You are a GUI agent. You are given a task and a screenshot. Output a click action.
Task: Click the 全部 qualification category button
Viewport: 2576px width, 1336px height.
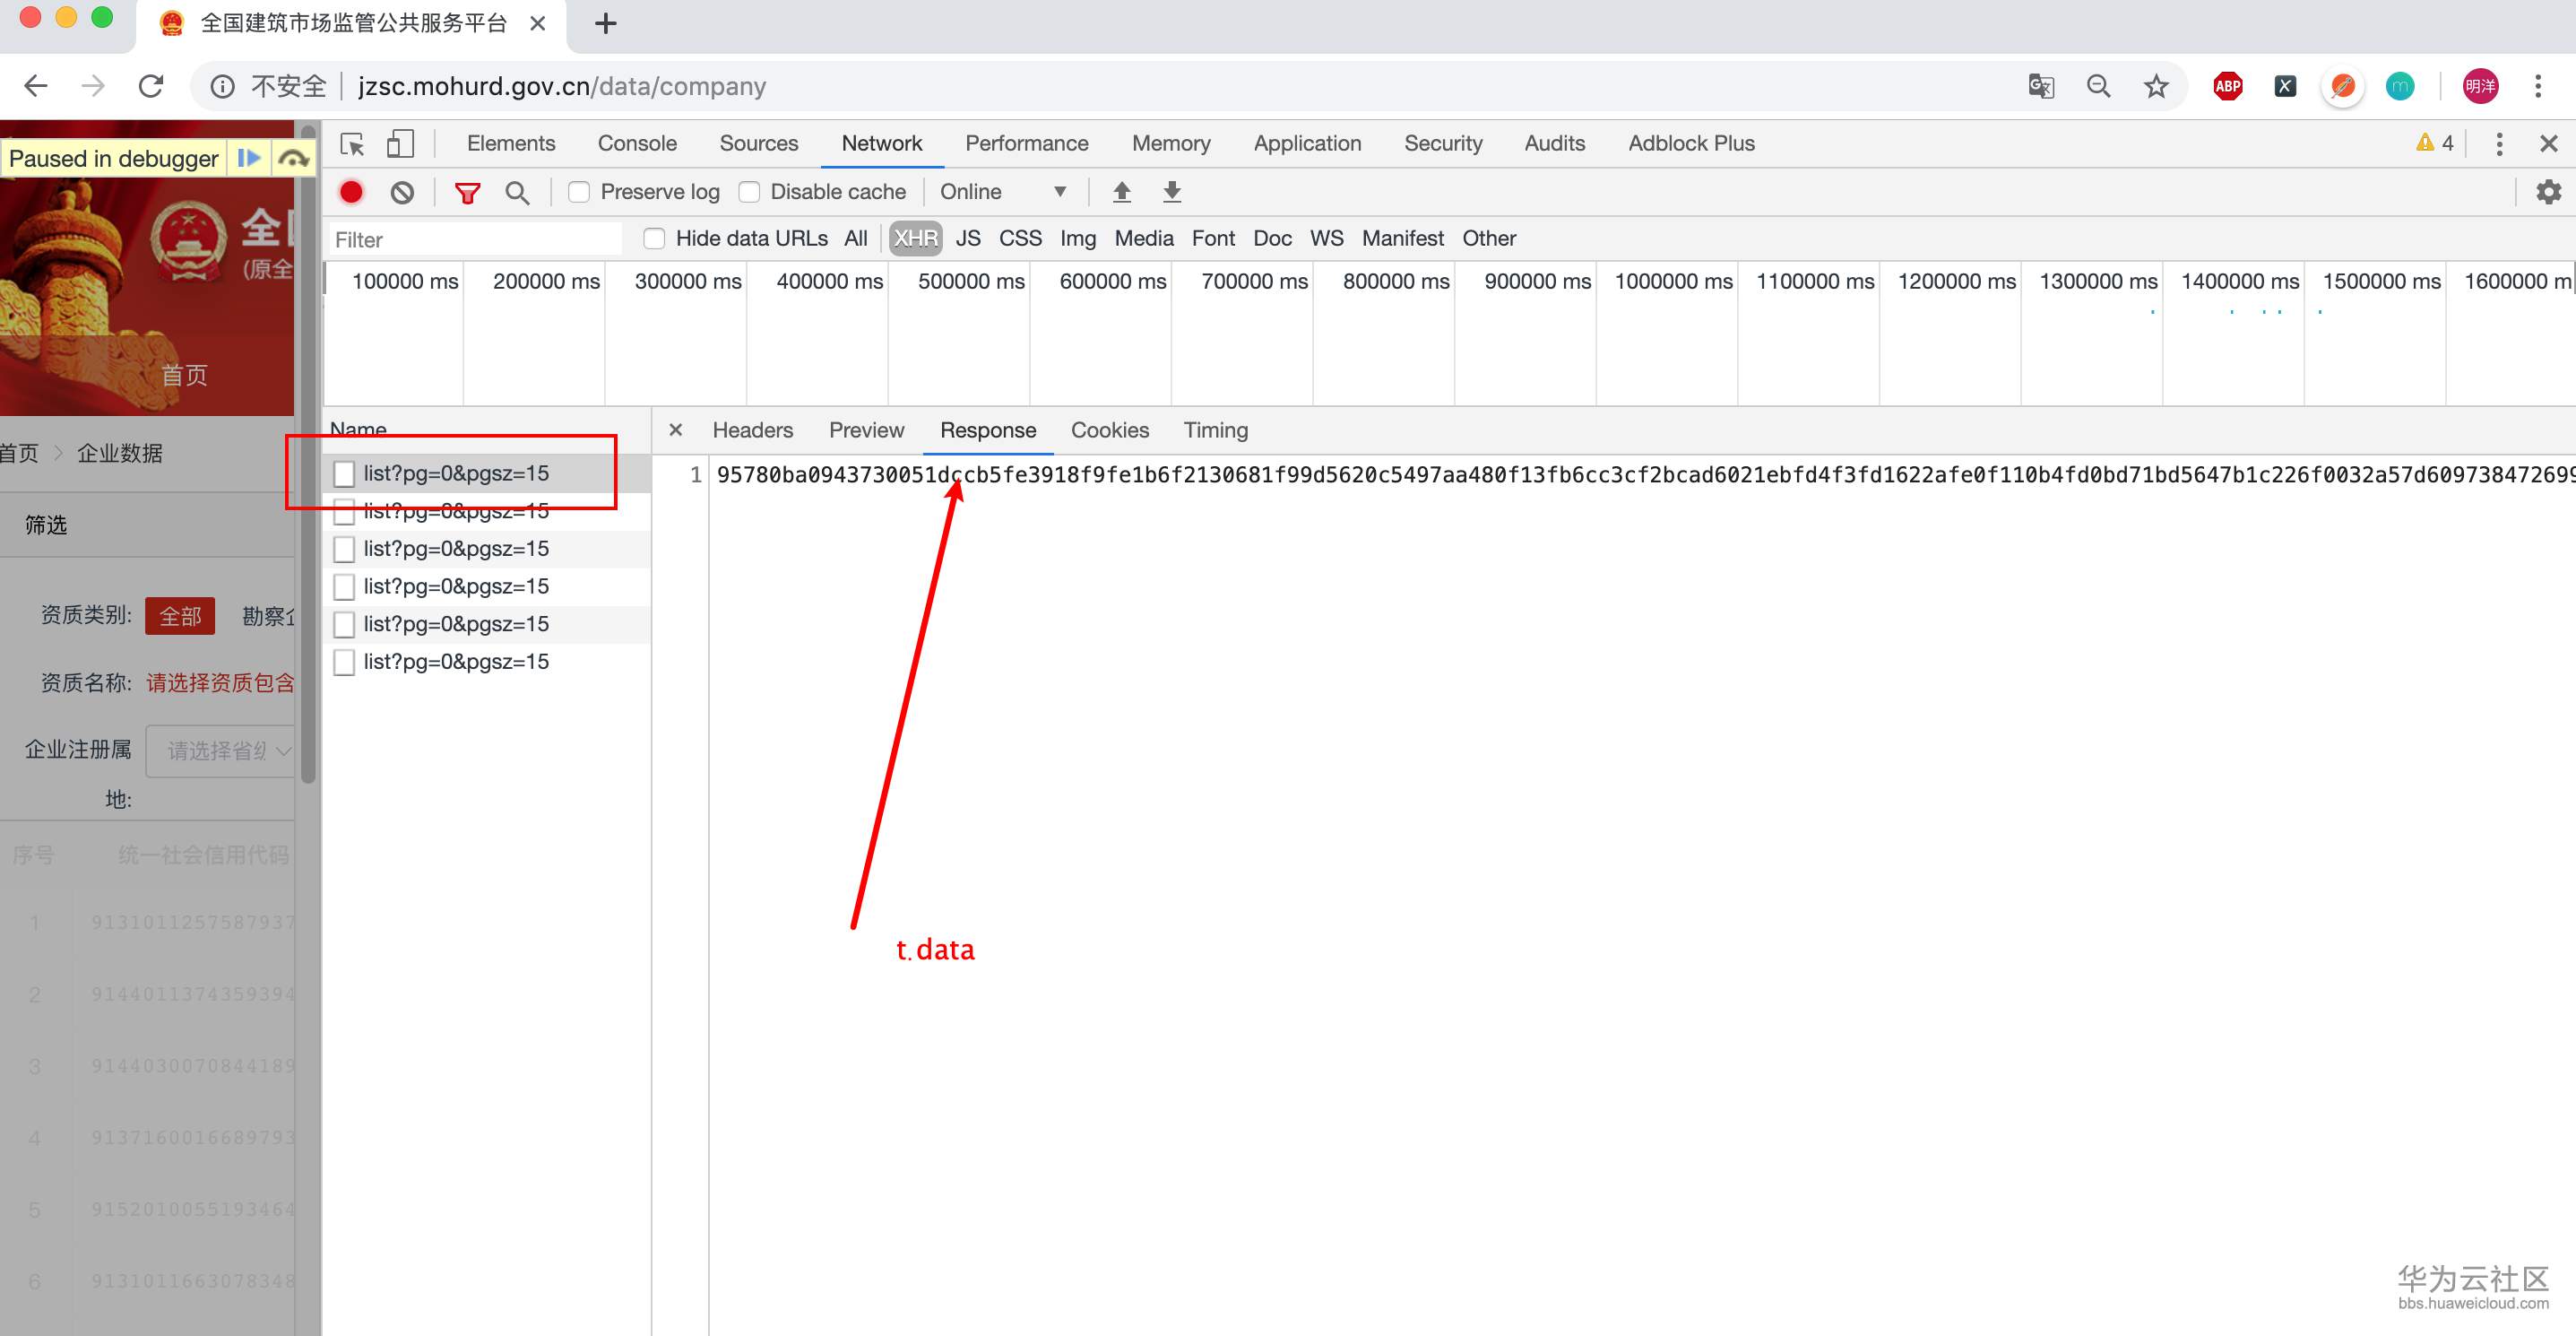tap(180, 616)
